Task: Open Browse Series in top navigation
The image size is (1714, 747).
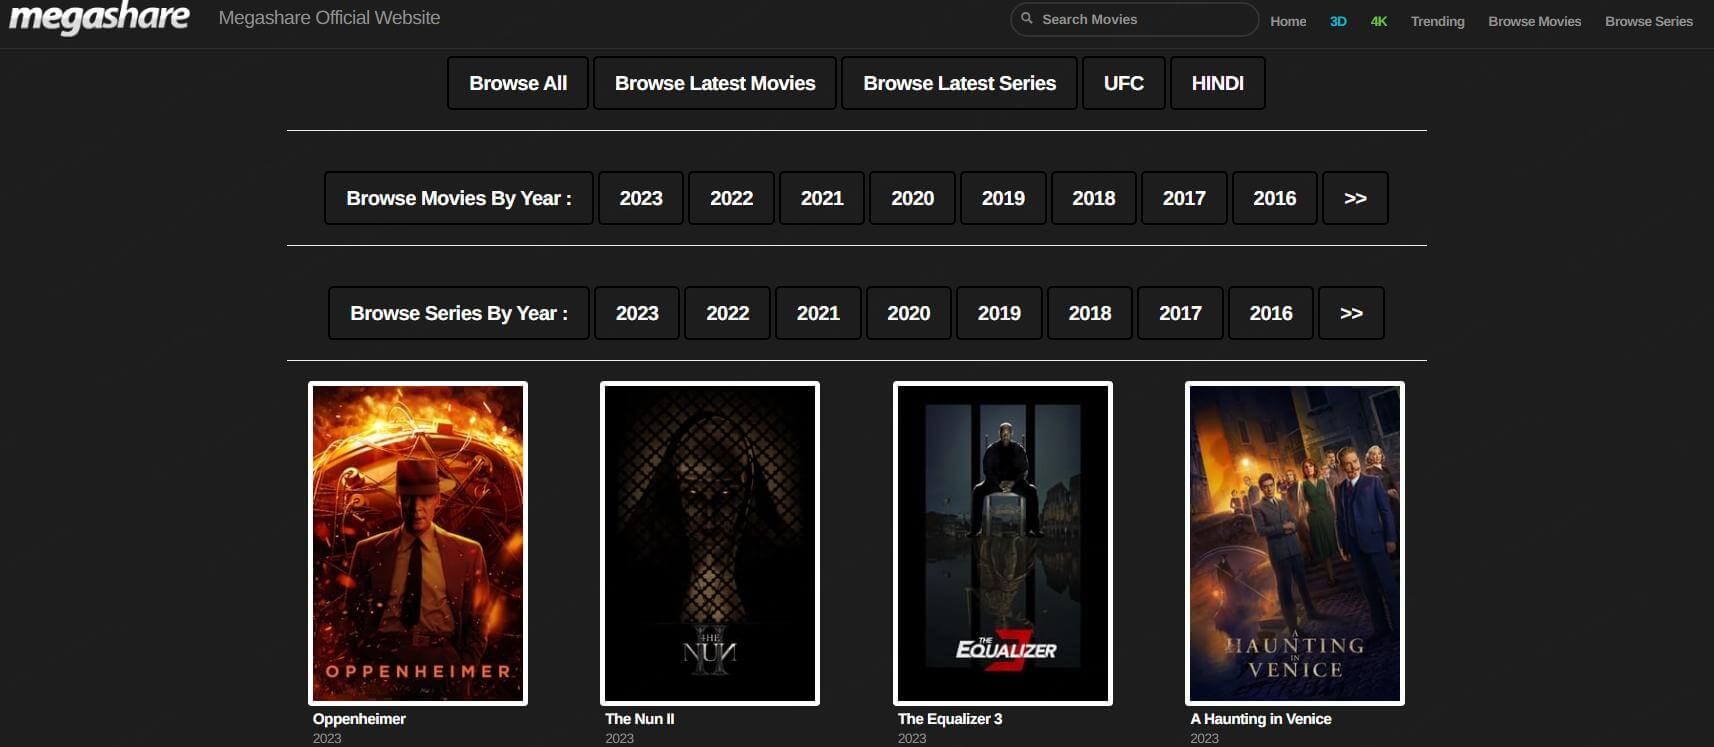Action: pos(1649,21)
